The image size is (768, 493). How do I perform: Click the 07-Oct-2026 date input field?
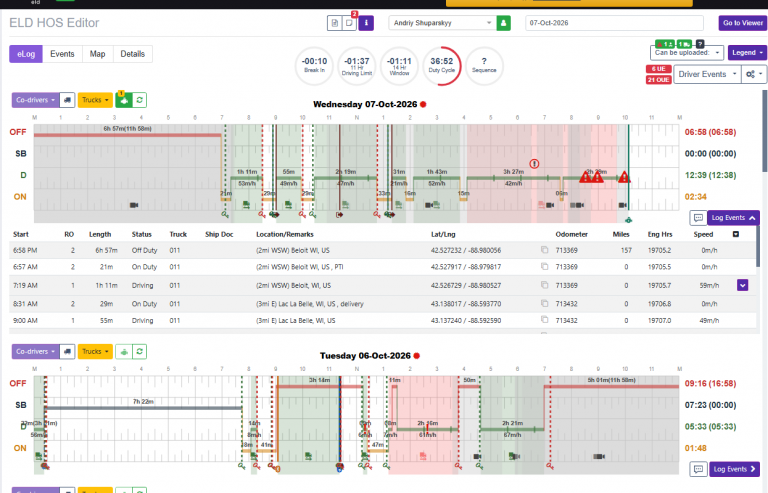tap(614, 23)
